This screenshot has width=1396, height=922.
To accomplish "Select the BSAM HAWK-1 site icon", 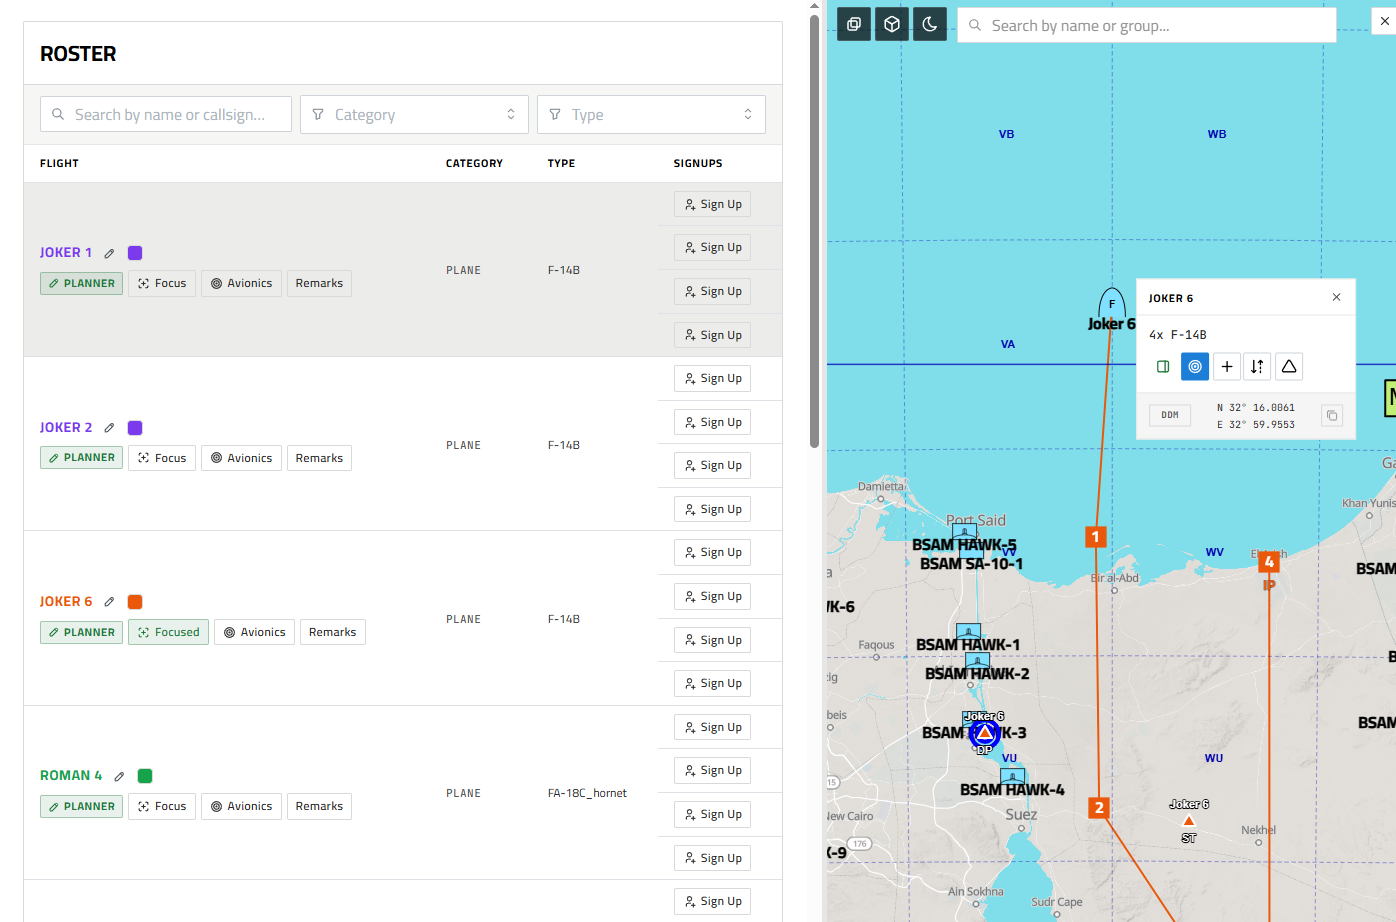I will tap(968, 631).
